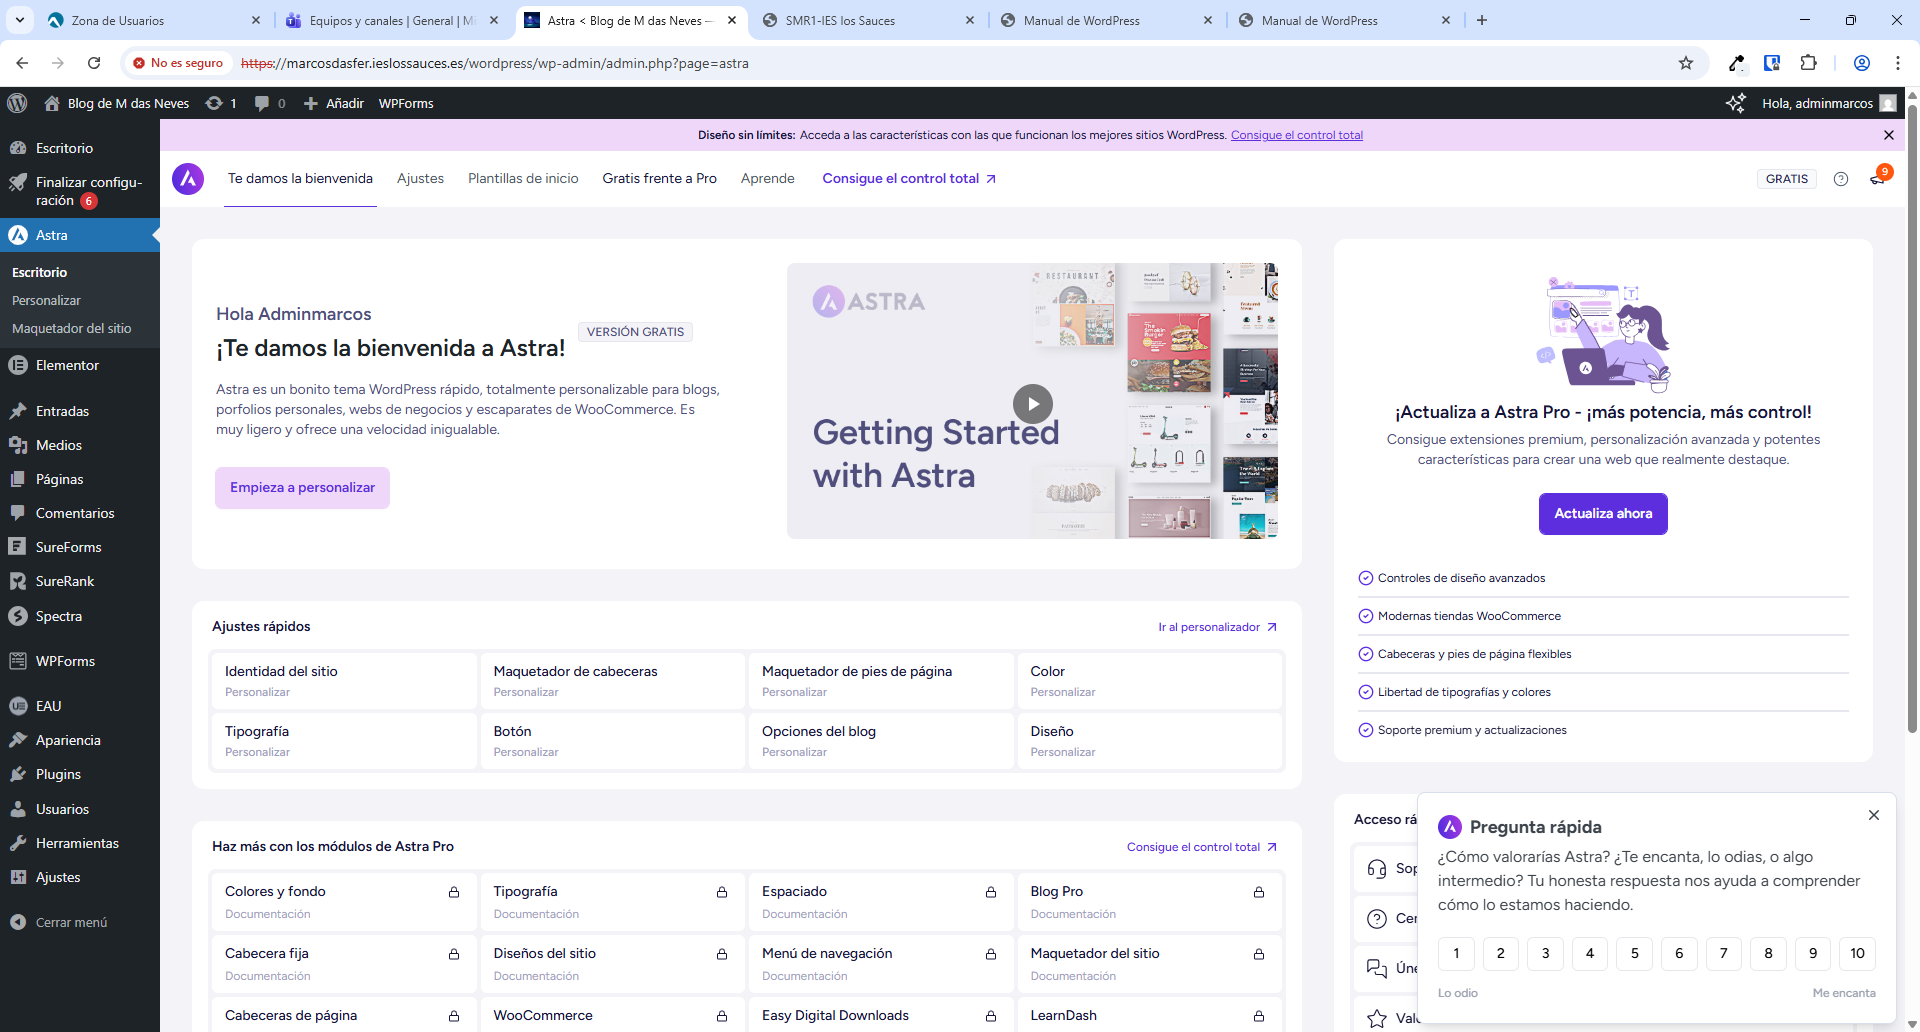Switch to the Ajustes tab in Astra
The width and height of the screenshot is (1920, 1032).
pyautogui.click(x=420, y=178)
